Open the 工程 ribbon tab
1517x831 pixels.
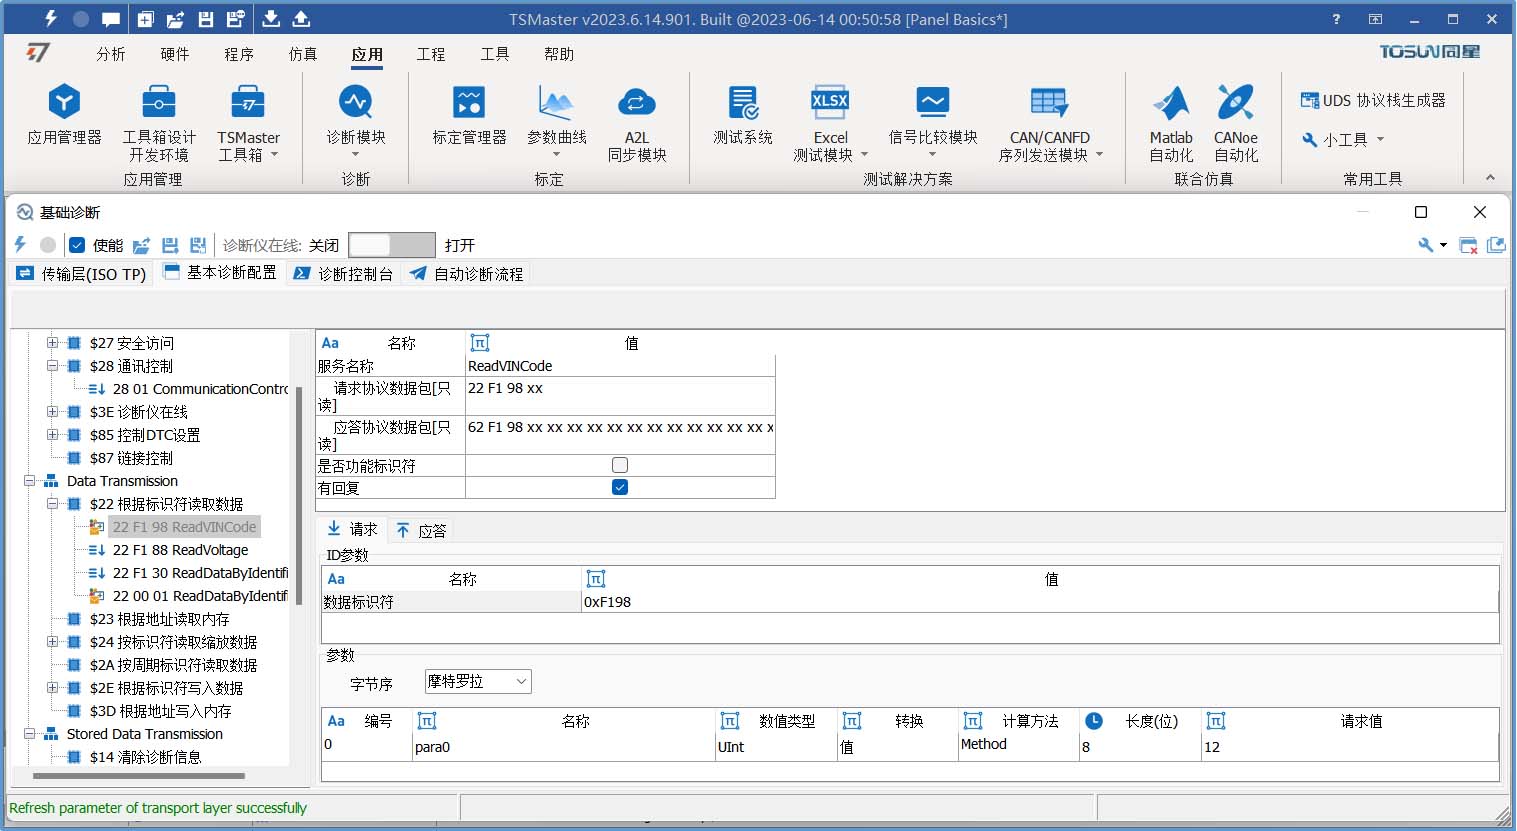tap(431, 54)
